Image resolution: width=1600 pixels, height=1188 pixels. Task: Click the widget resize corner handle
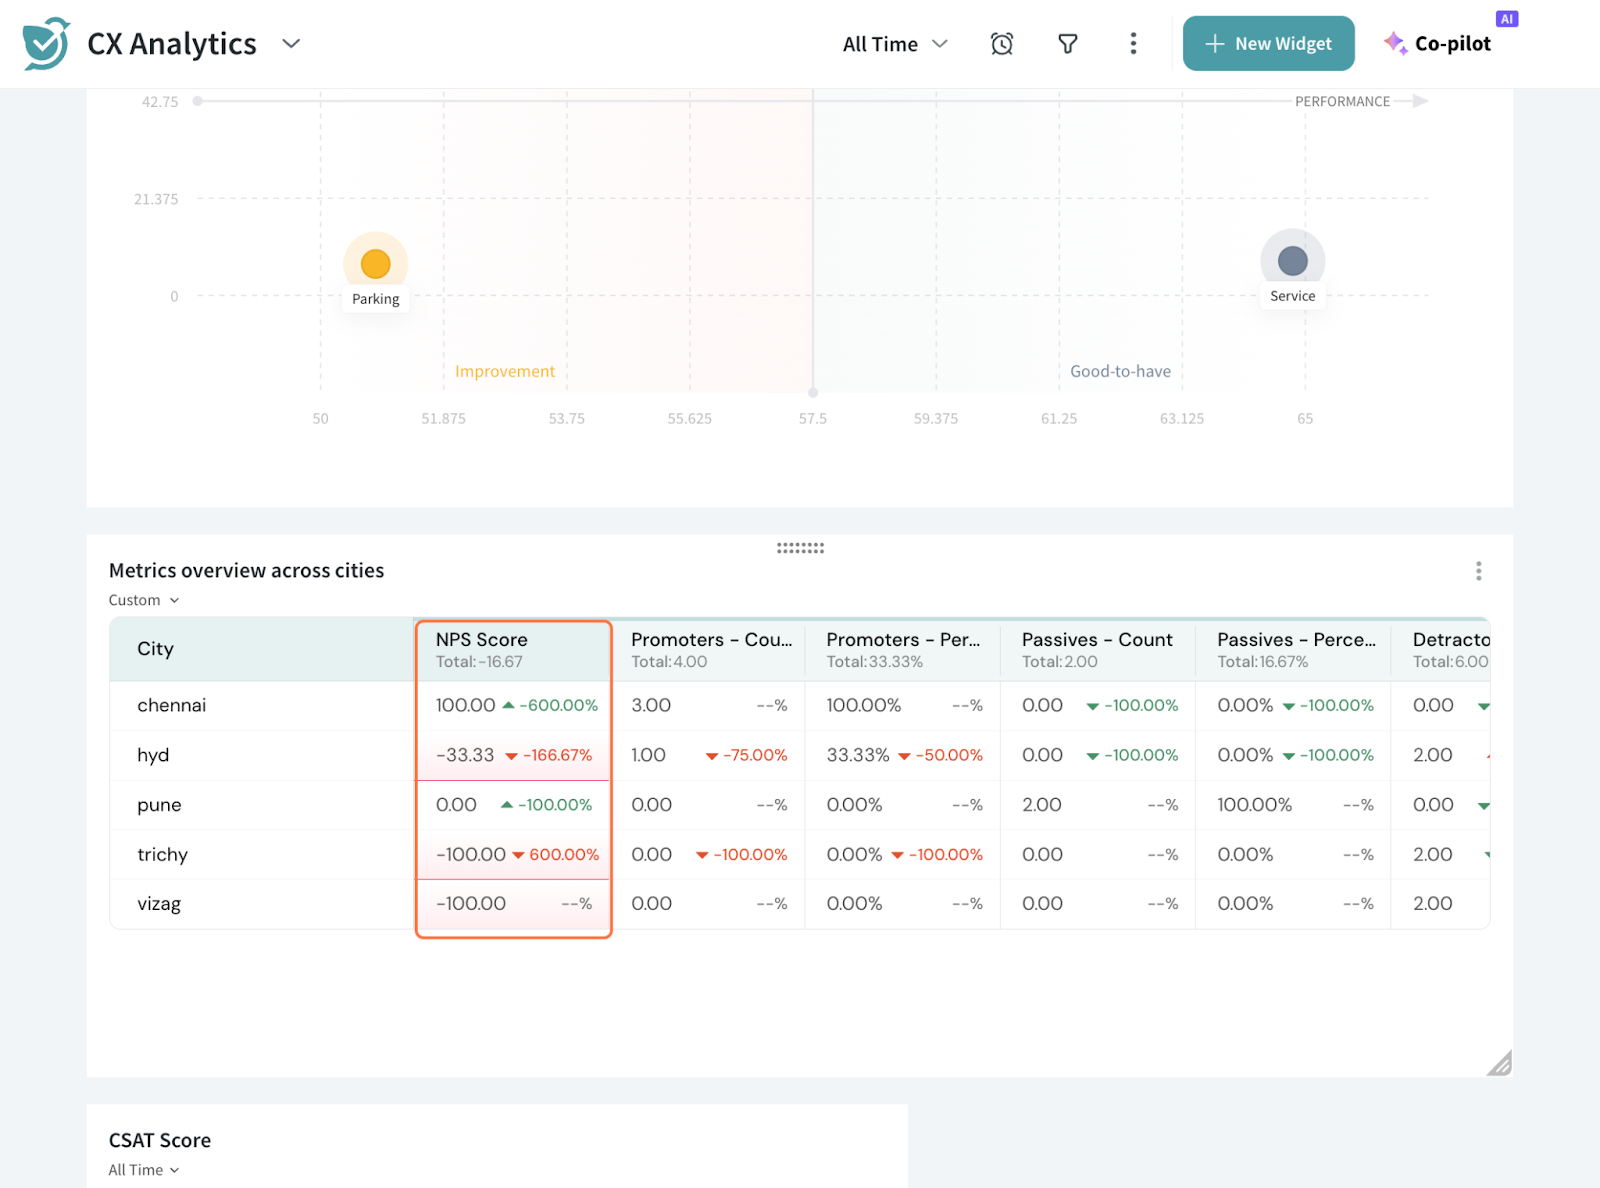1498,1063
